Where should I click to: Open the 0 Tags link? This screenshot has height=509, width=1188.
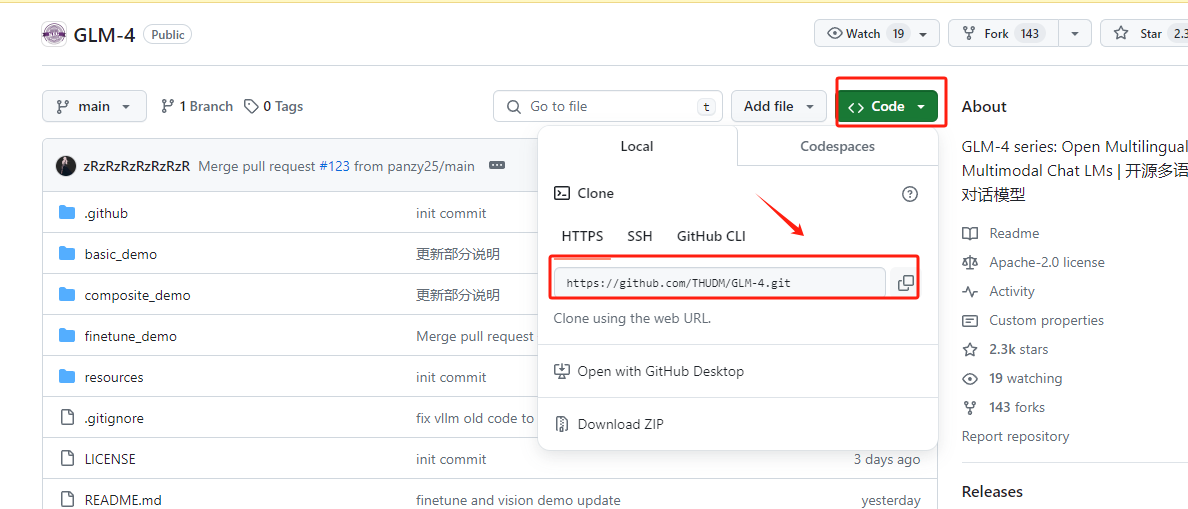point(274,107)
